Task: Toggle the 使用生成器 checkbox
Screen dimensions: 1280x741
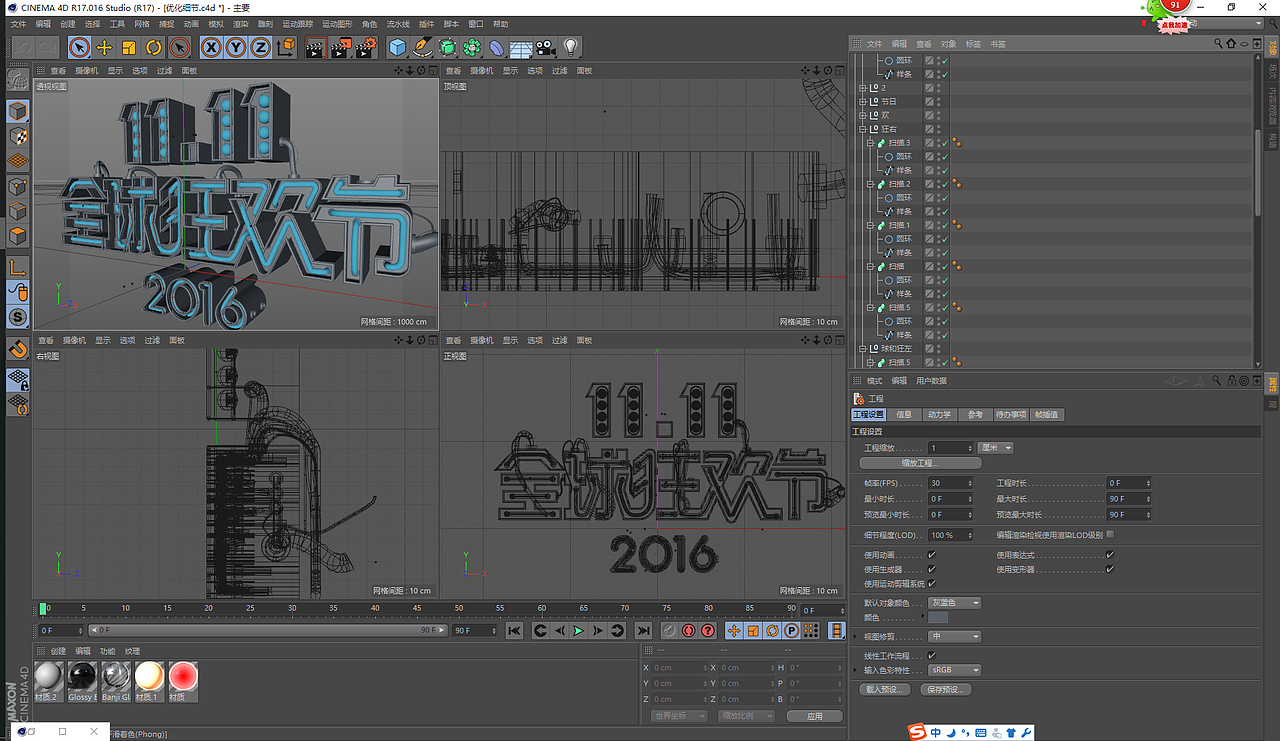Action: point(932,569)
